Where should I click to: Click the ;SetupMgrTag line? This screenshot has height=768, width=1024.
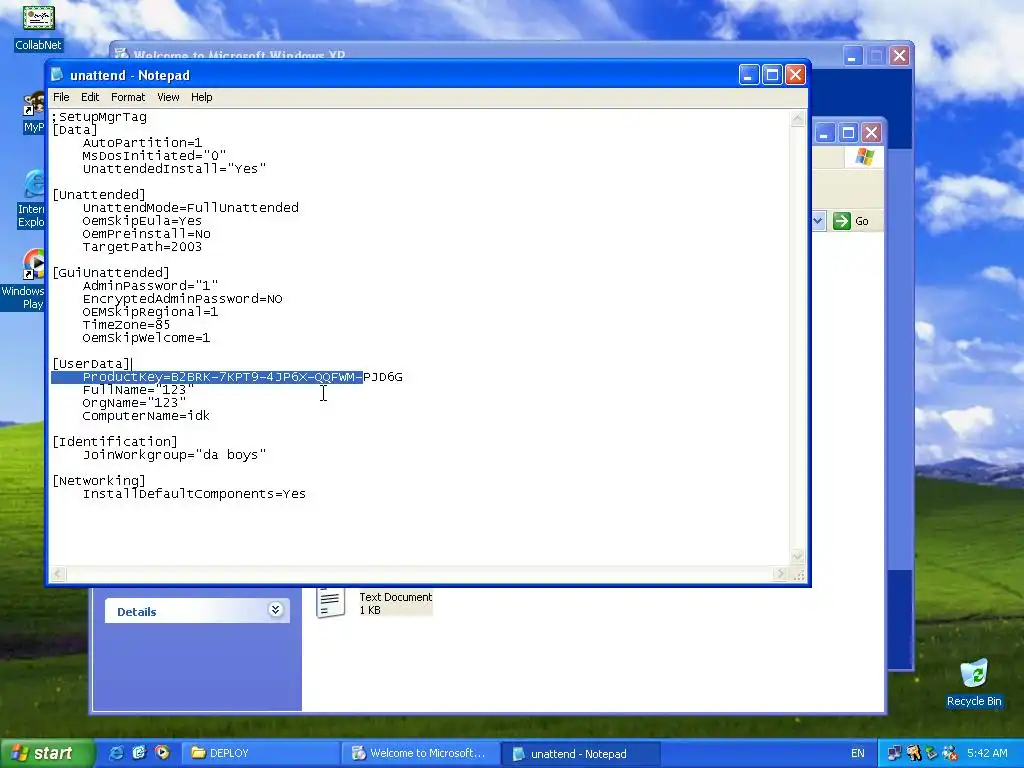[x=99, y=117]
